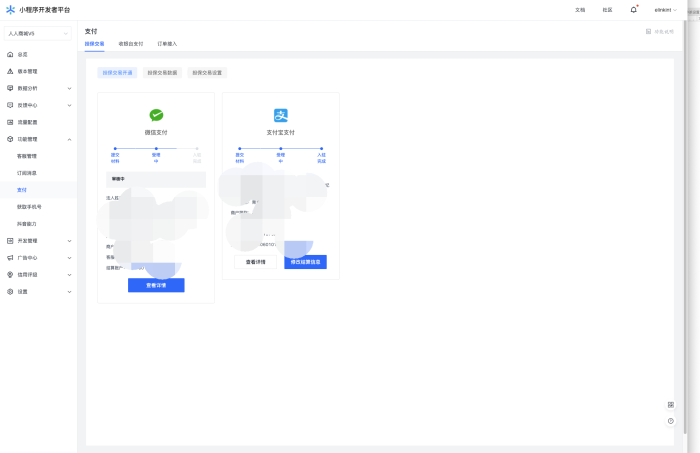
Task: Click the 数据分析 sidebar icon
Action: click(10, 88)
